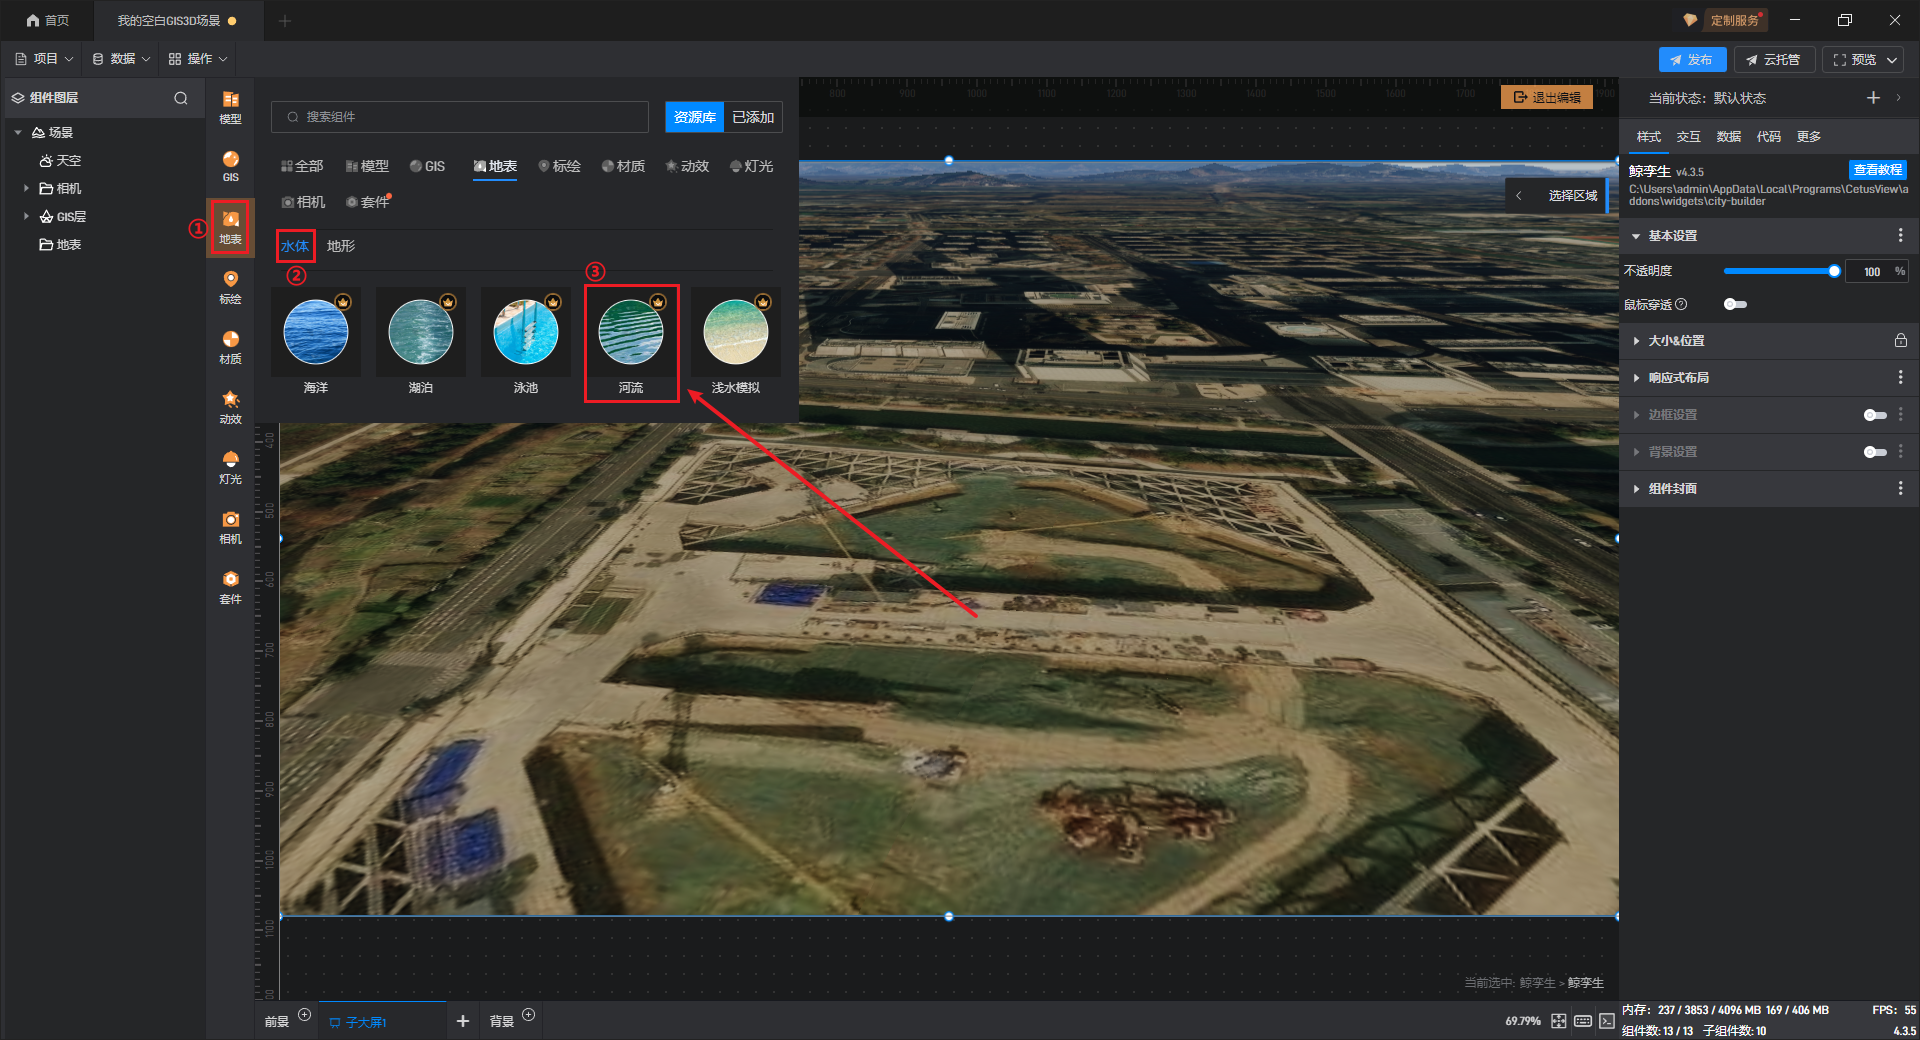Expand the 大小&位置 section
1920x1040 pixels.
1676,341
